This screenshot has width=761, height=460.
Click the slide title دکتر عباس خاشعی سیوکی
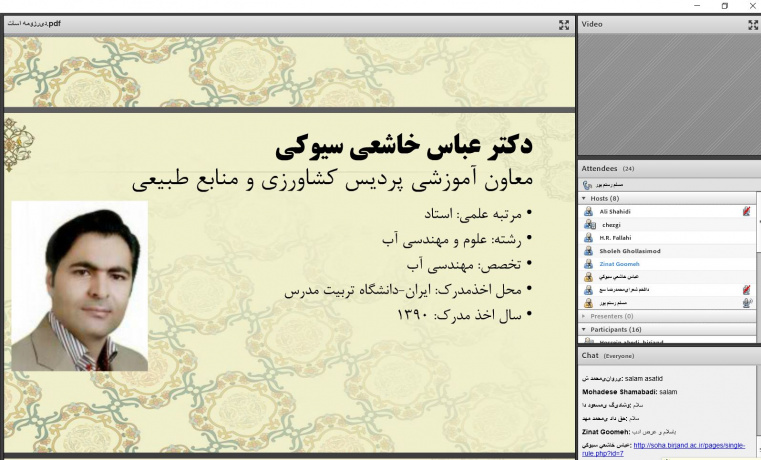(404, 146)
